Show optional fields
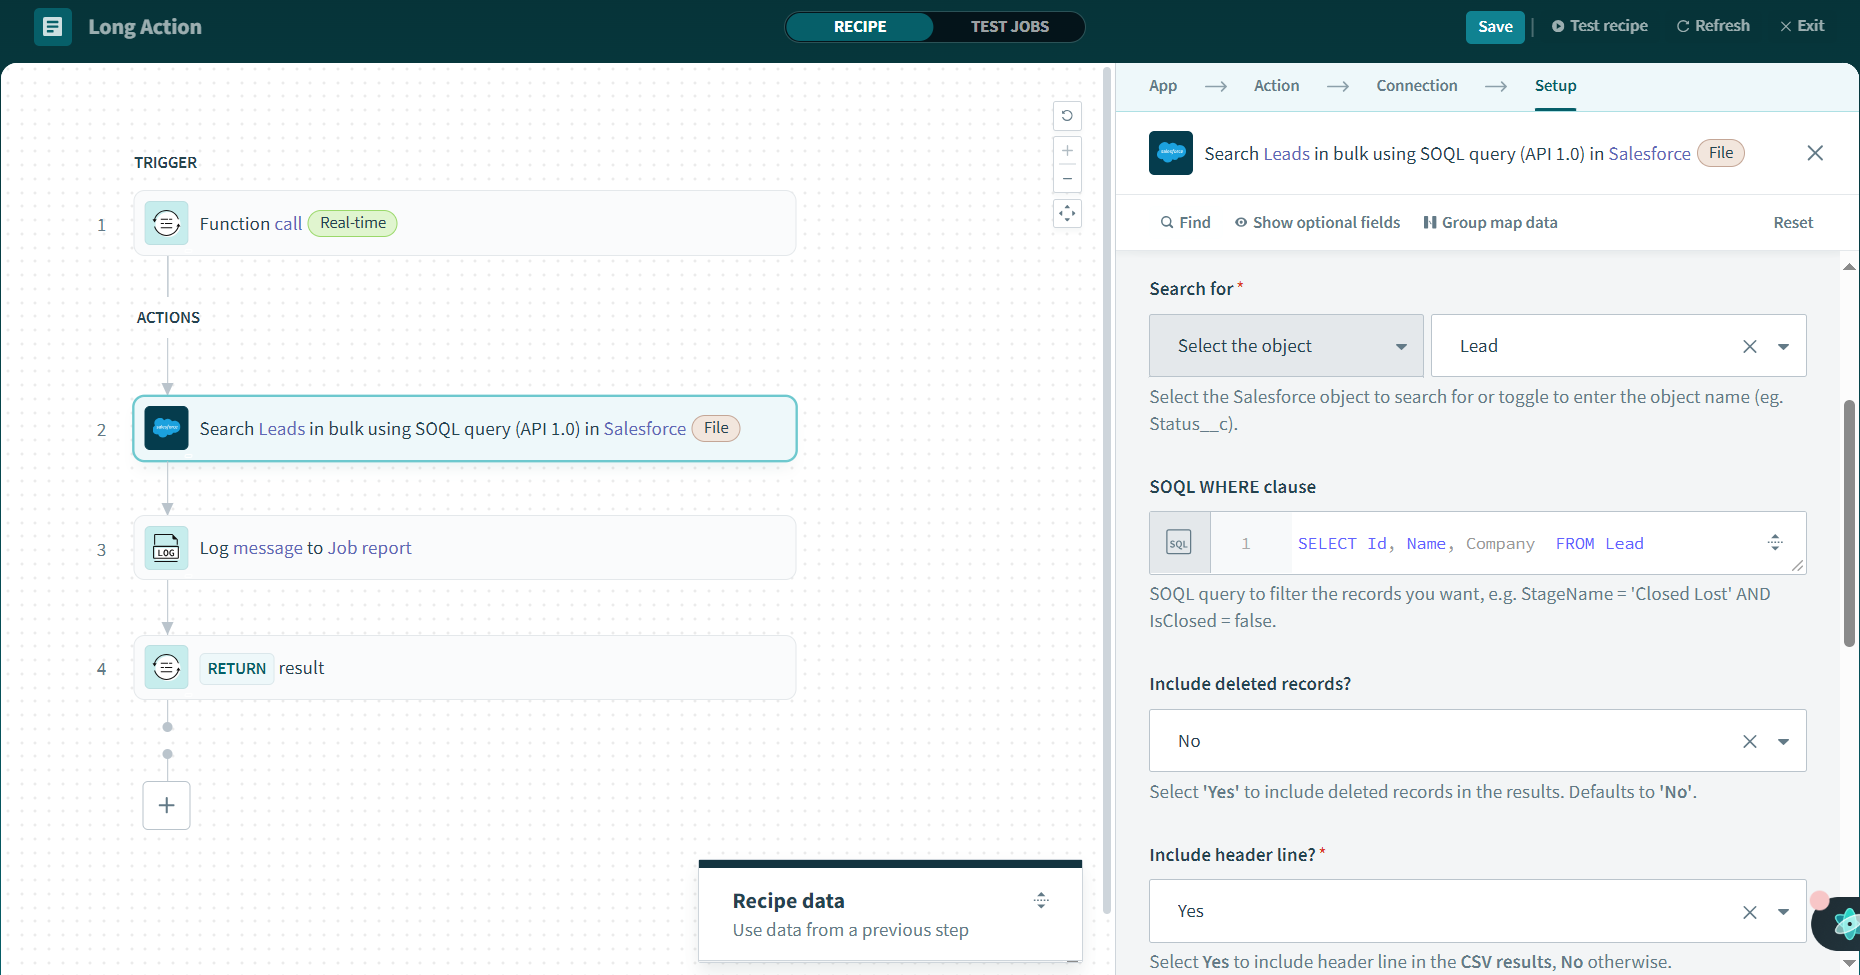 point(1317,222)
